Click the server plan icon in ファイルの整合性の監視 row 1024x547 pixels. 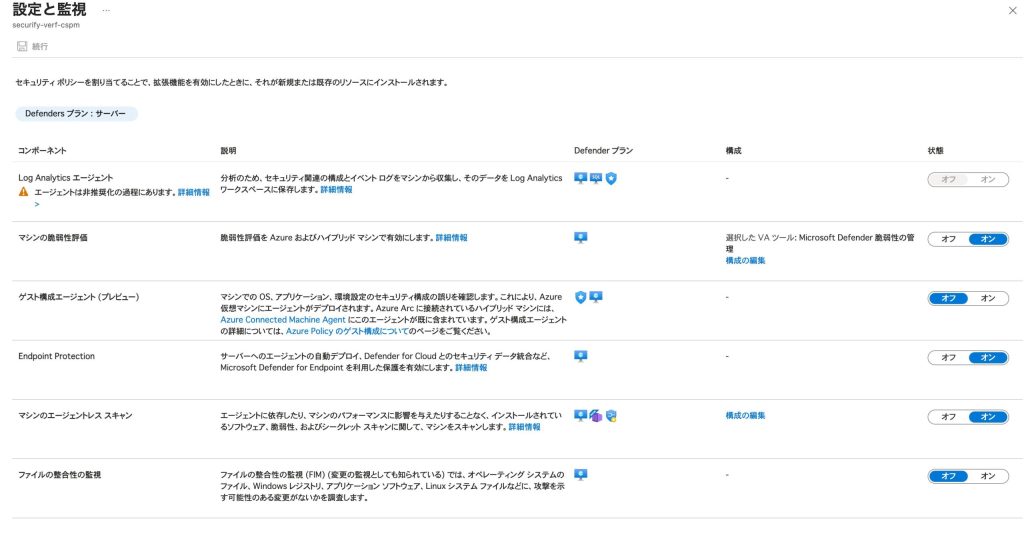[x=581, y=475]
